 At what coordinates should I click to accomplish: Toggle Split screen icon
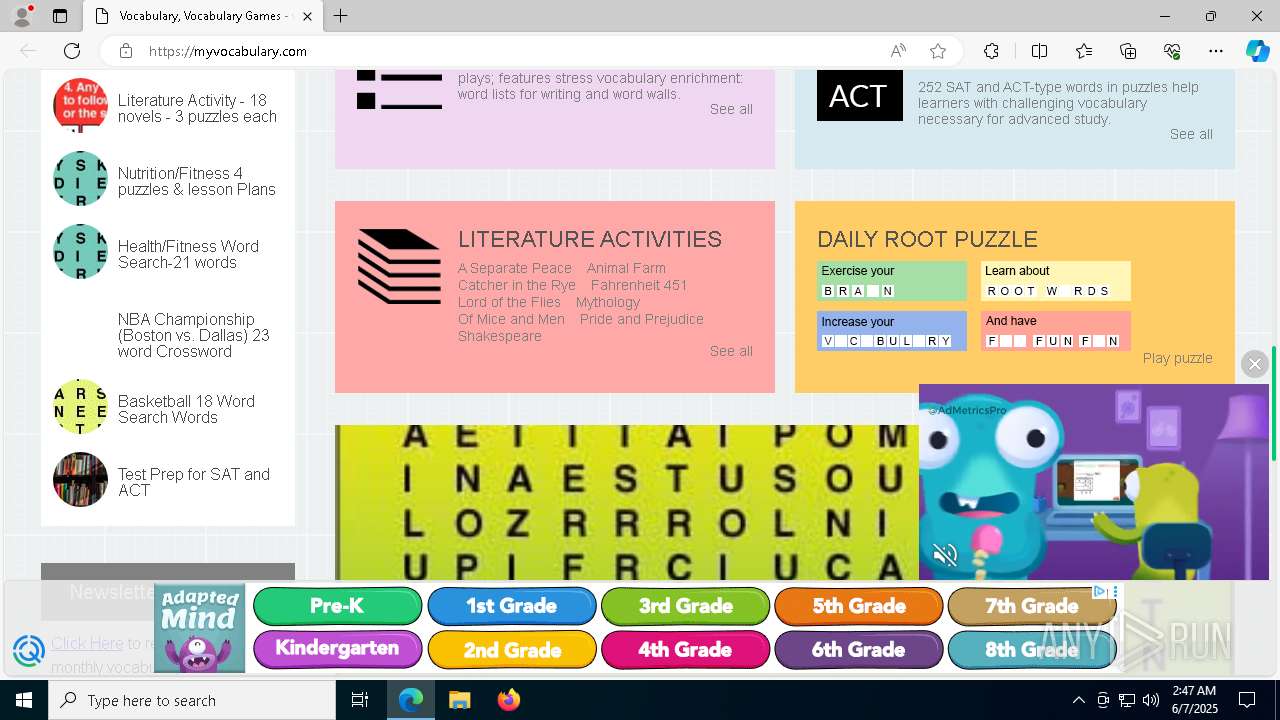tap(1039, 51)
